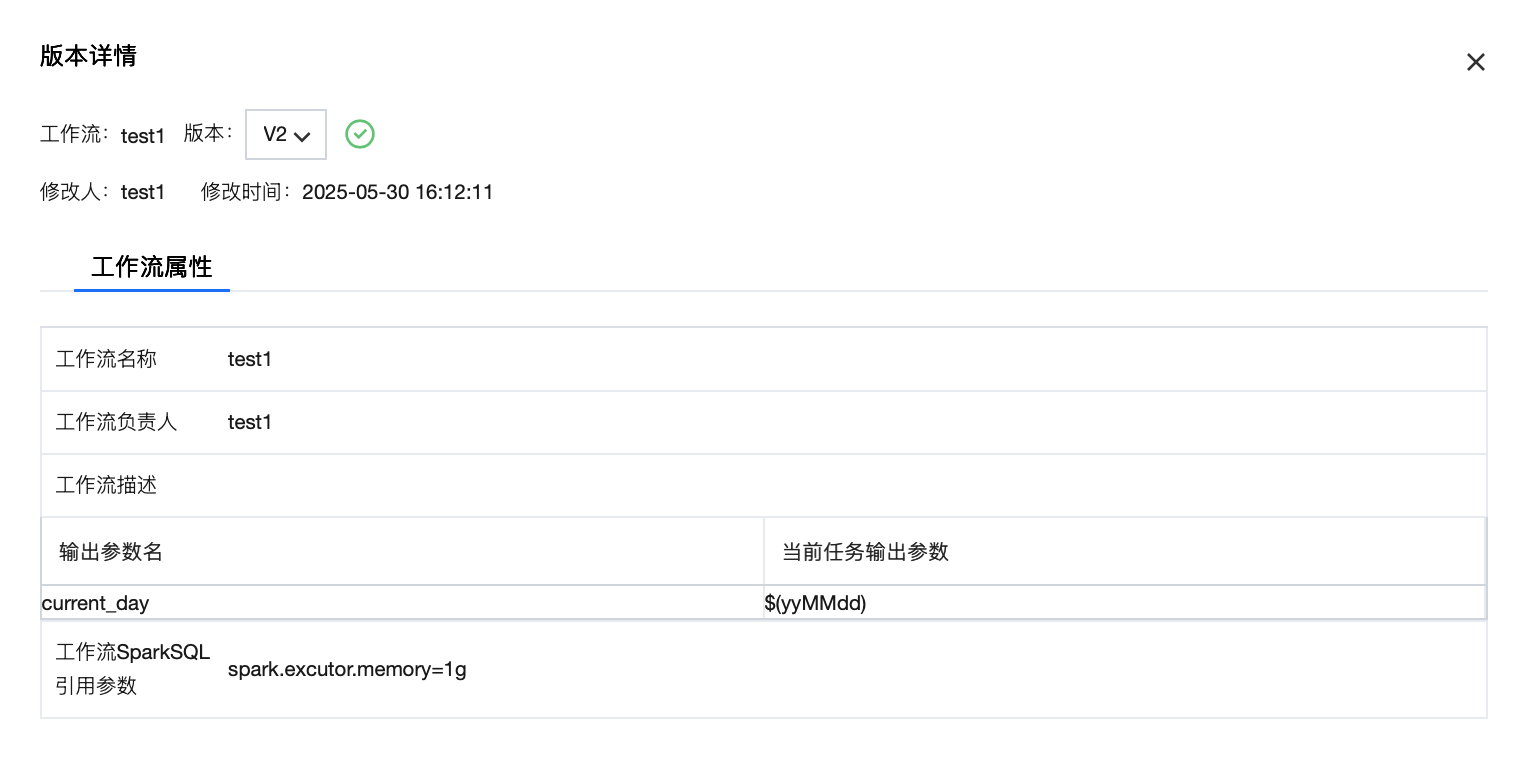Click the 工作流负责人 row label
1518x772 pixels.
[x=116, y=422]
